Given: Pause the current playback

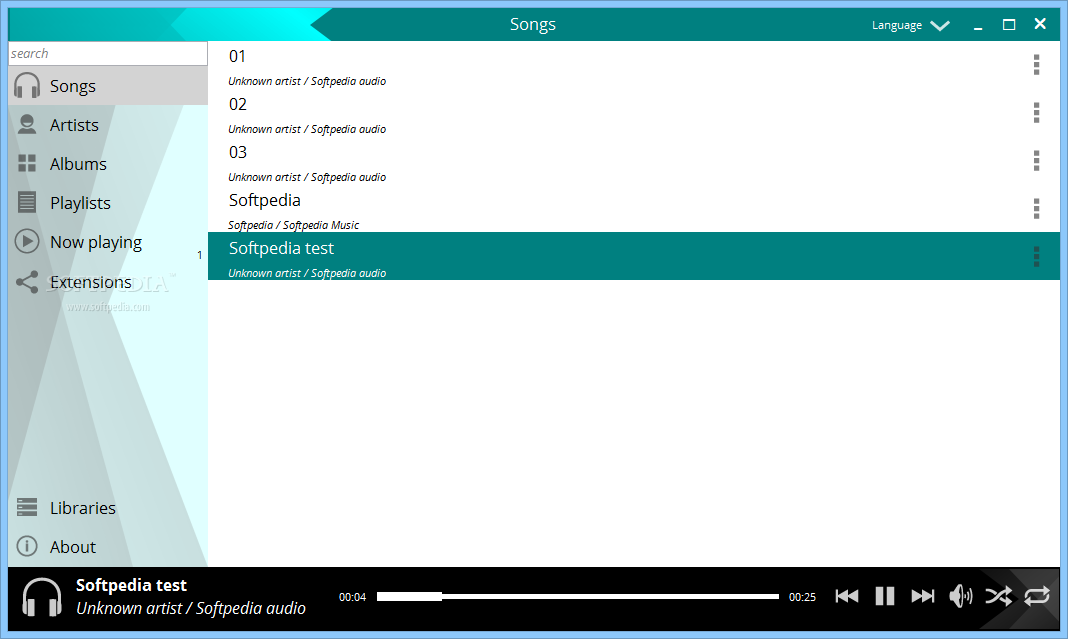Looking at the screenshot, I should coord(885,596).
